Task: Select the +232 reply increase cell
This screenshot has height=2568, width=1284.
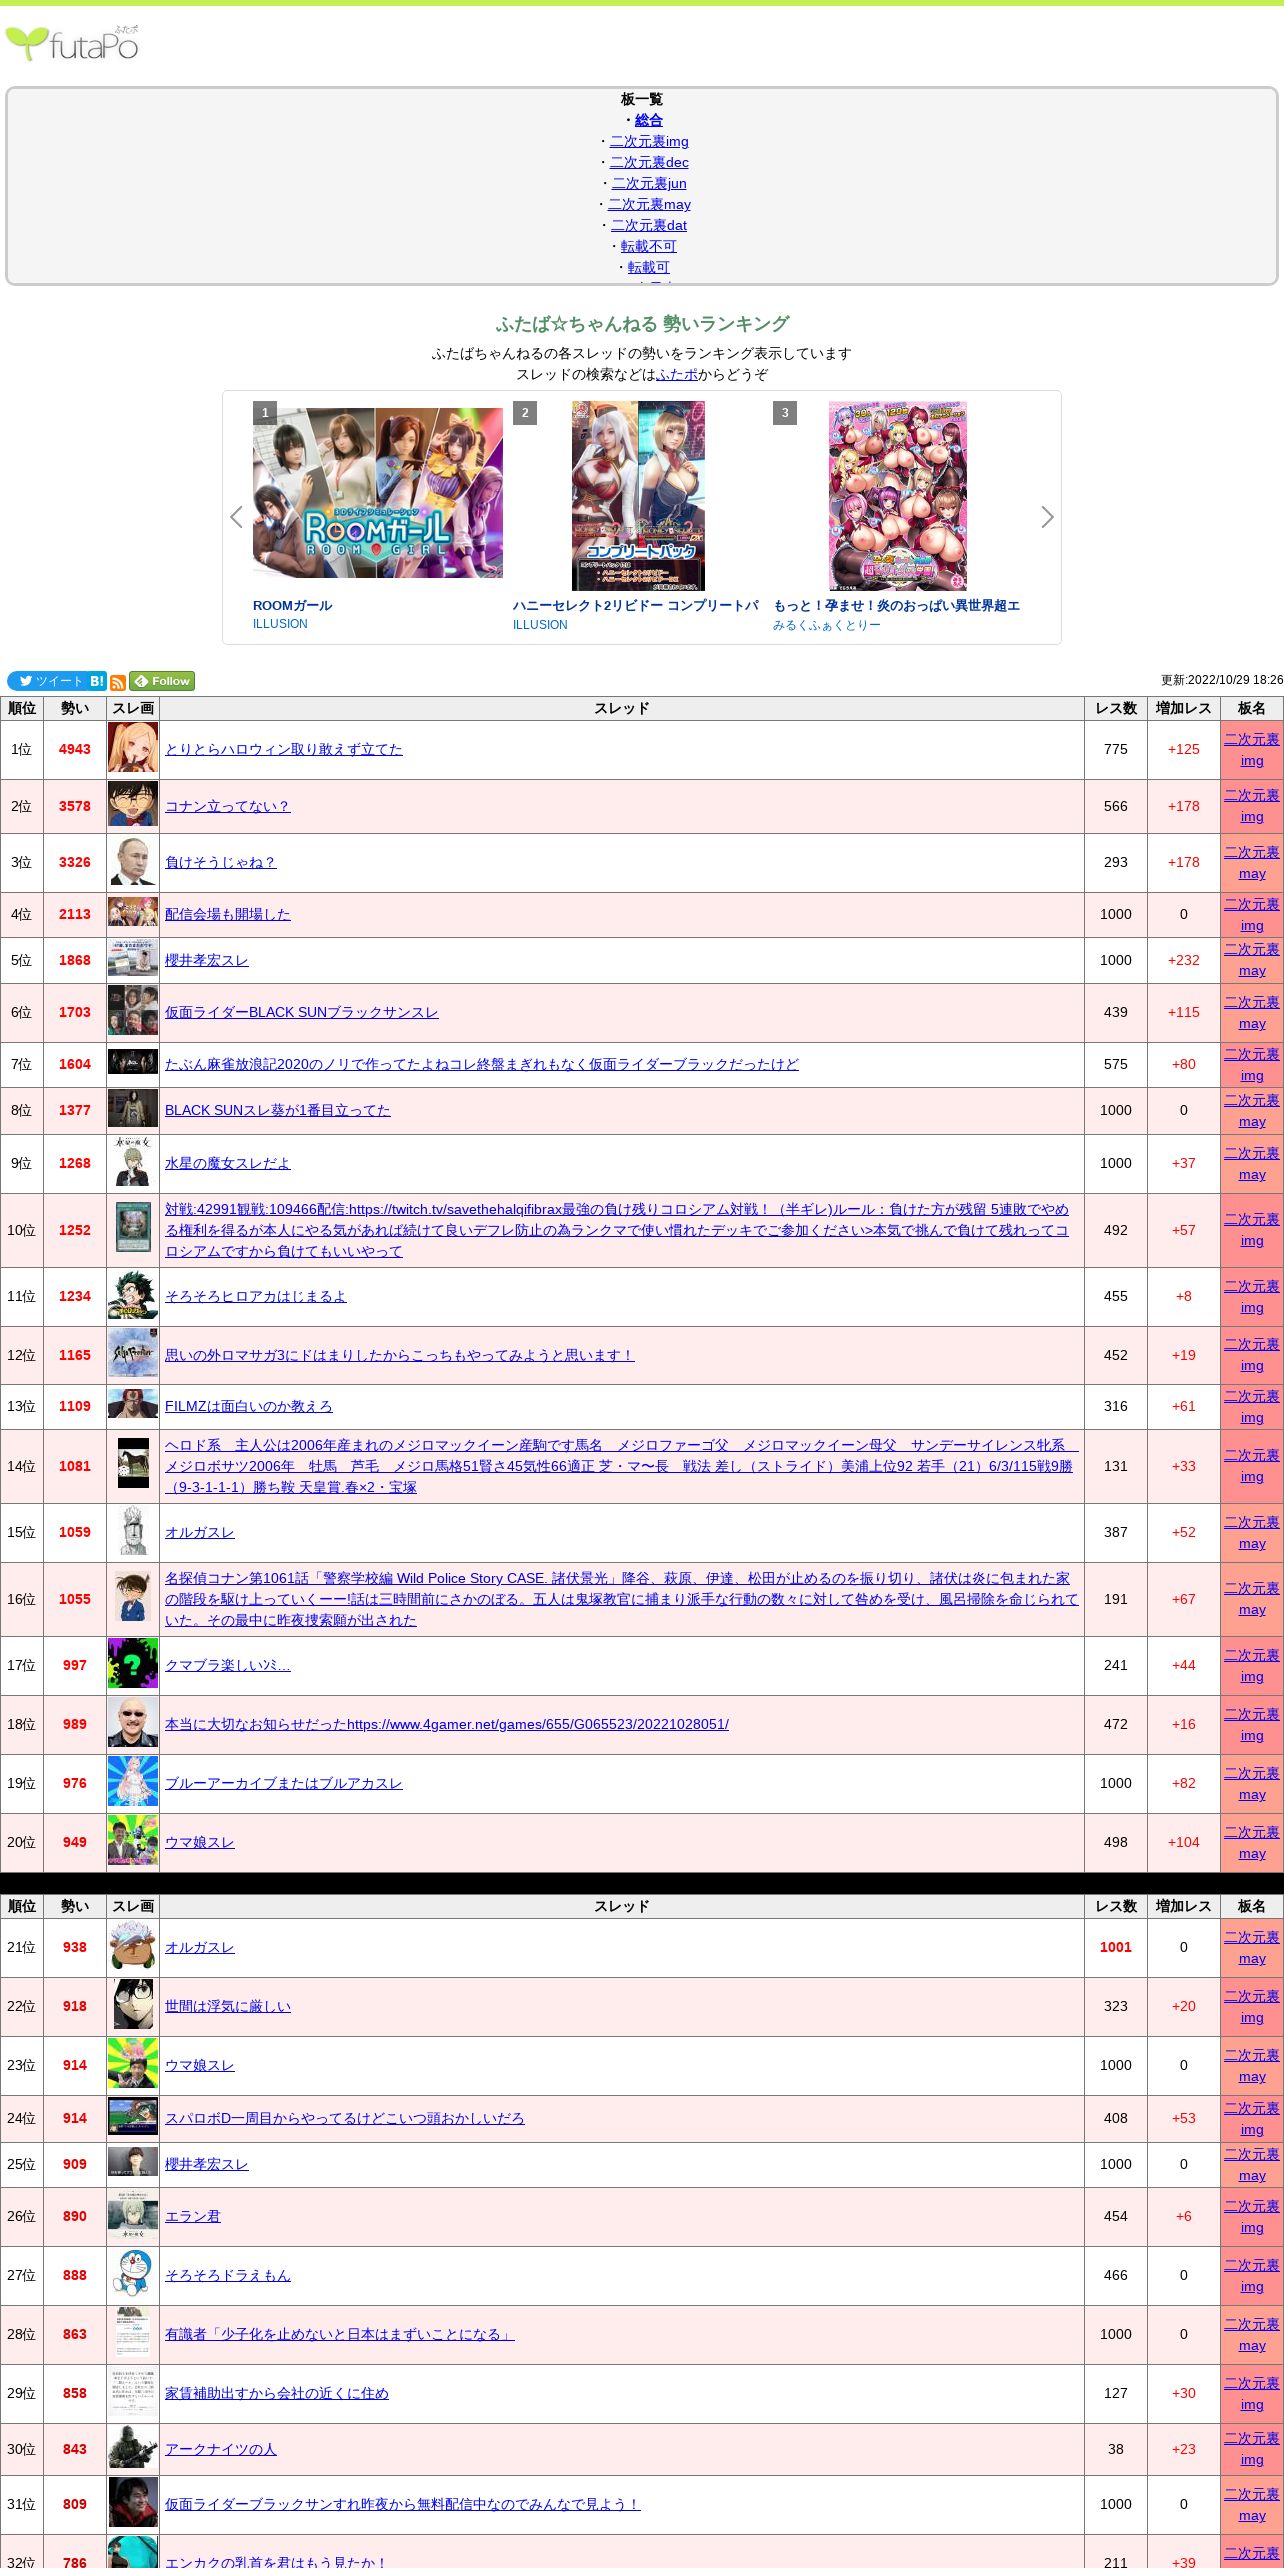Action: 1184,960
